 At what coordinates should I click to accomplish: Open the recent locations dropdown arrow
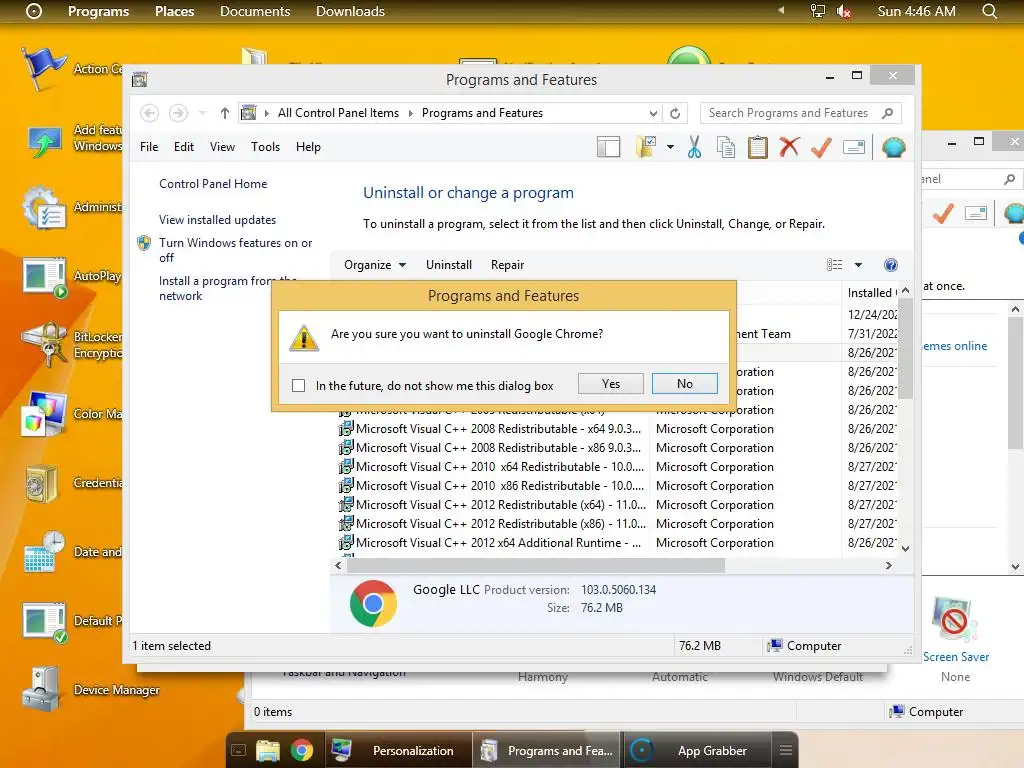202,113
